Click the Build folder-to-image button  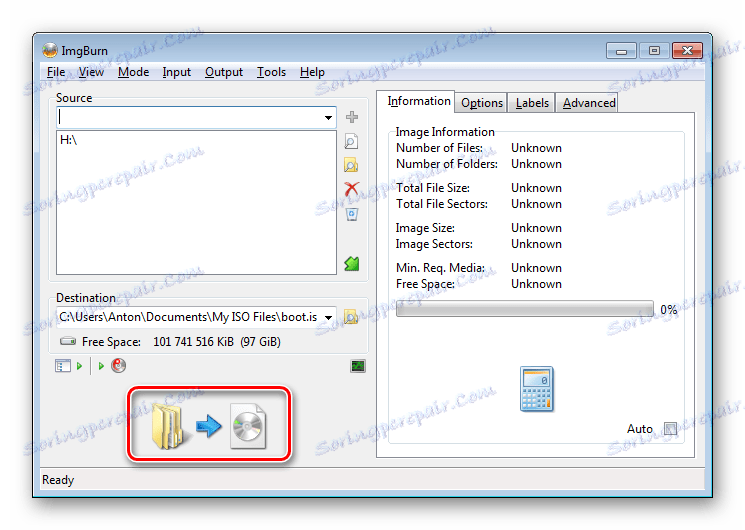click(209, 424)
